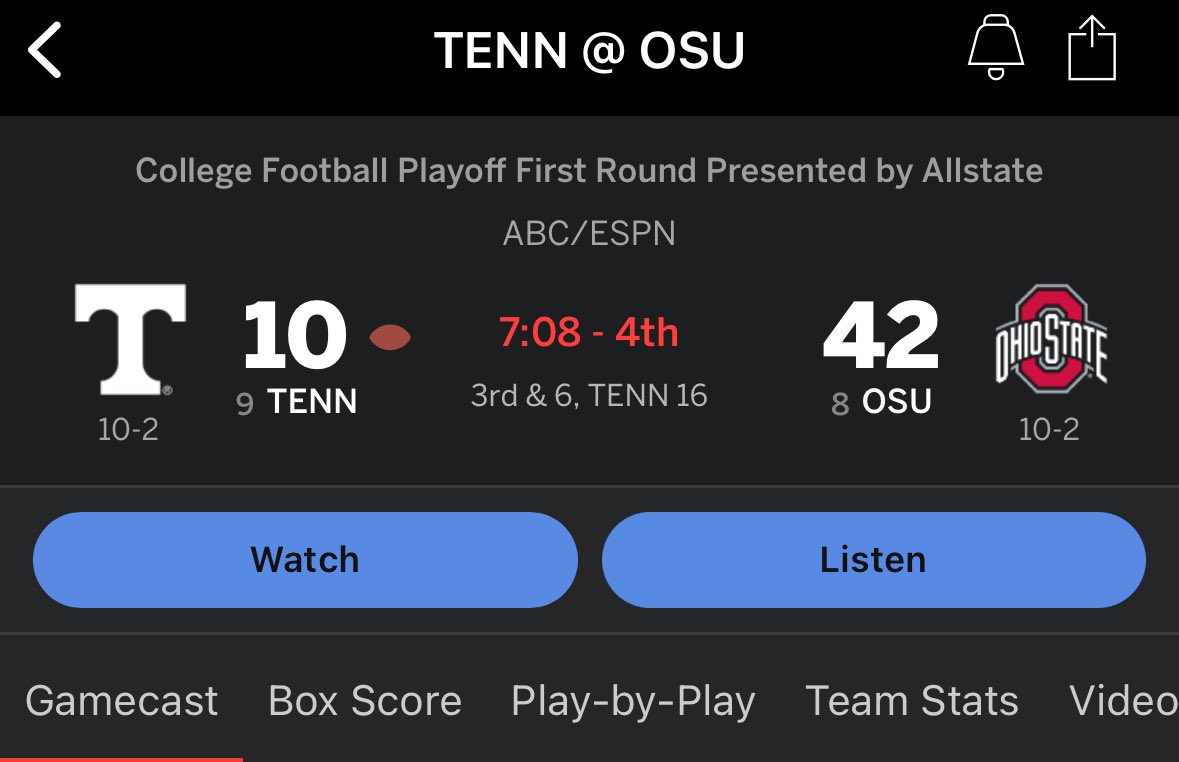Enable game alerts with bell icon
The height and width of the screenshot is (762, 1179).
(995, 49)
